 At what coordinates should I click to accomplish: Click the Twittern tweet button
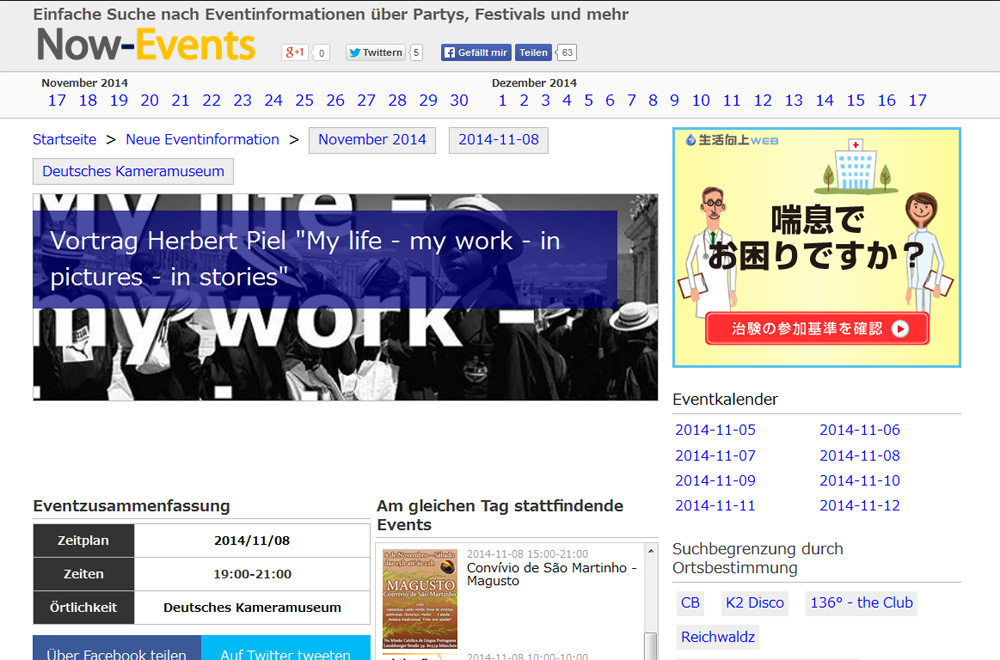click(x=376, y=52)
